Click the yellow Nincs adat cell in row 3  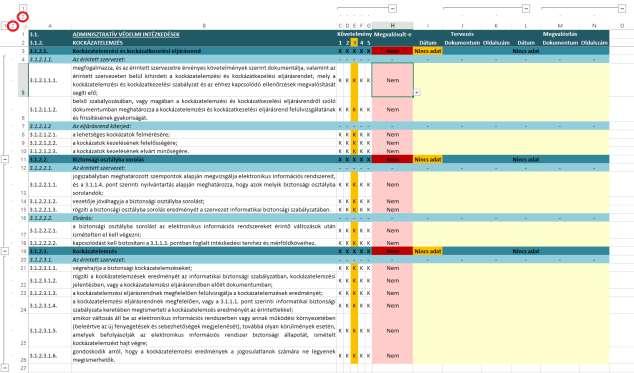(428, 51)
